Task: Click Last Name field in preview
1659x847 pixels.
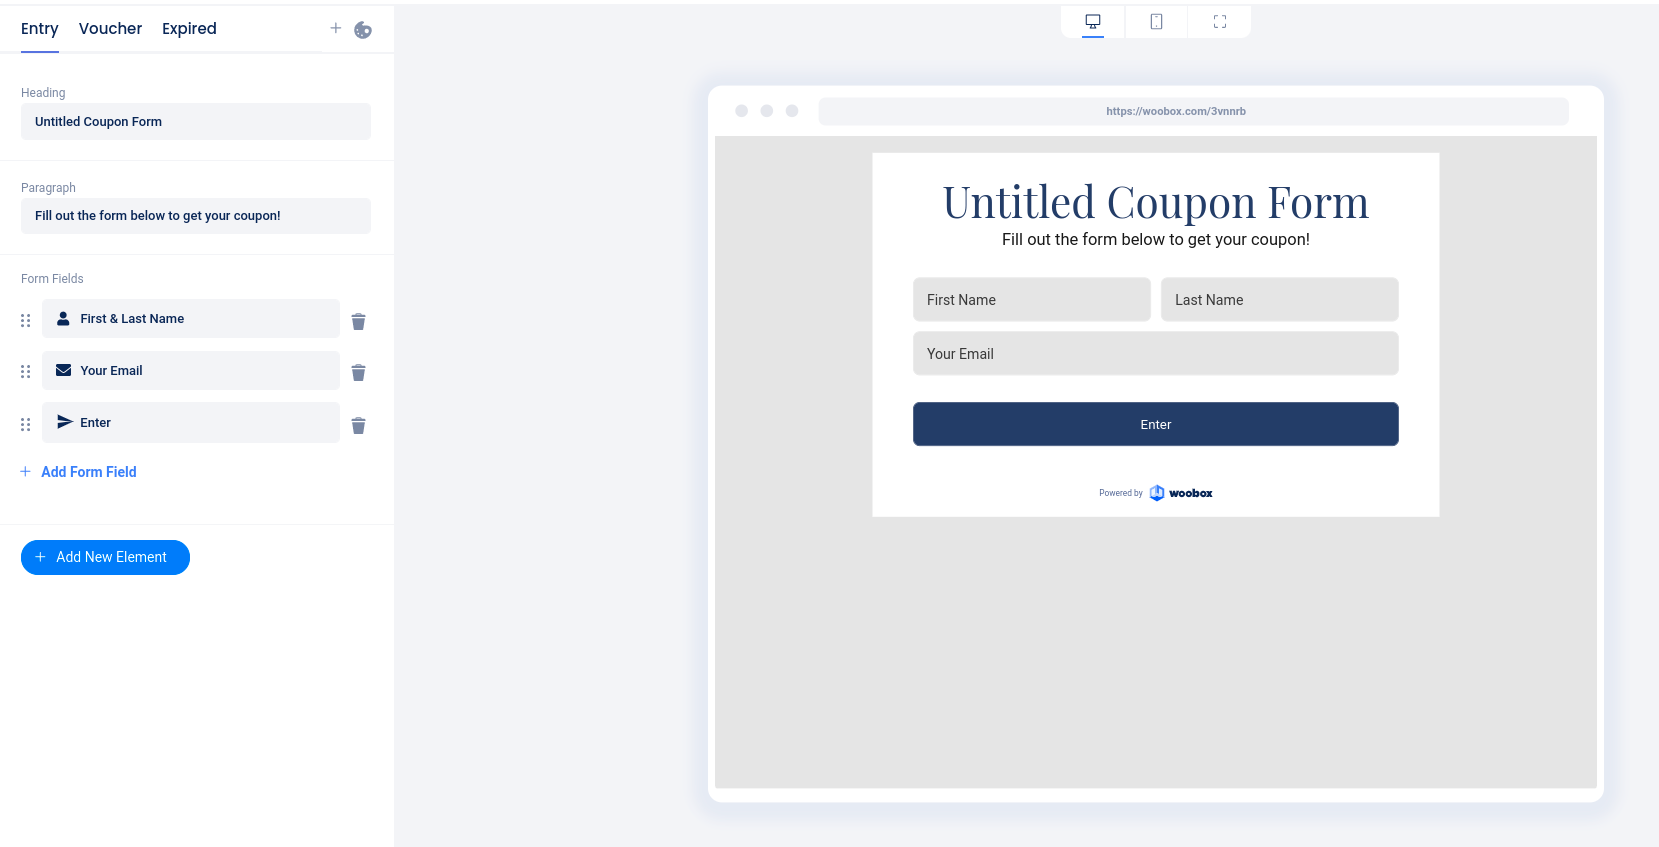Action: point(1280,300)
